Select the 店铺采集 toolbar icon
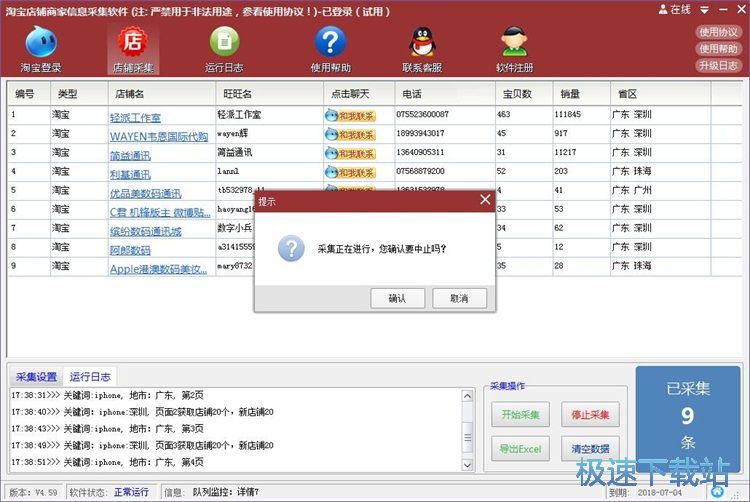 [133, 49]
